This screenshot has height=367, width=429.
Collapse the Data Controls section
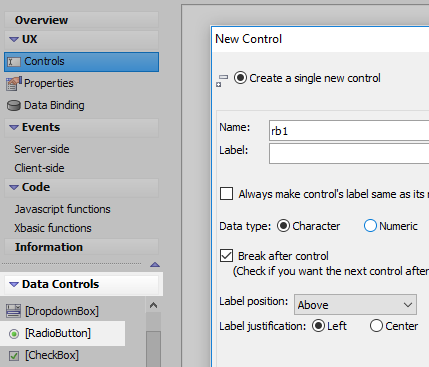(x=14, y=284)
